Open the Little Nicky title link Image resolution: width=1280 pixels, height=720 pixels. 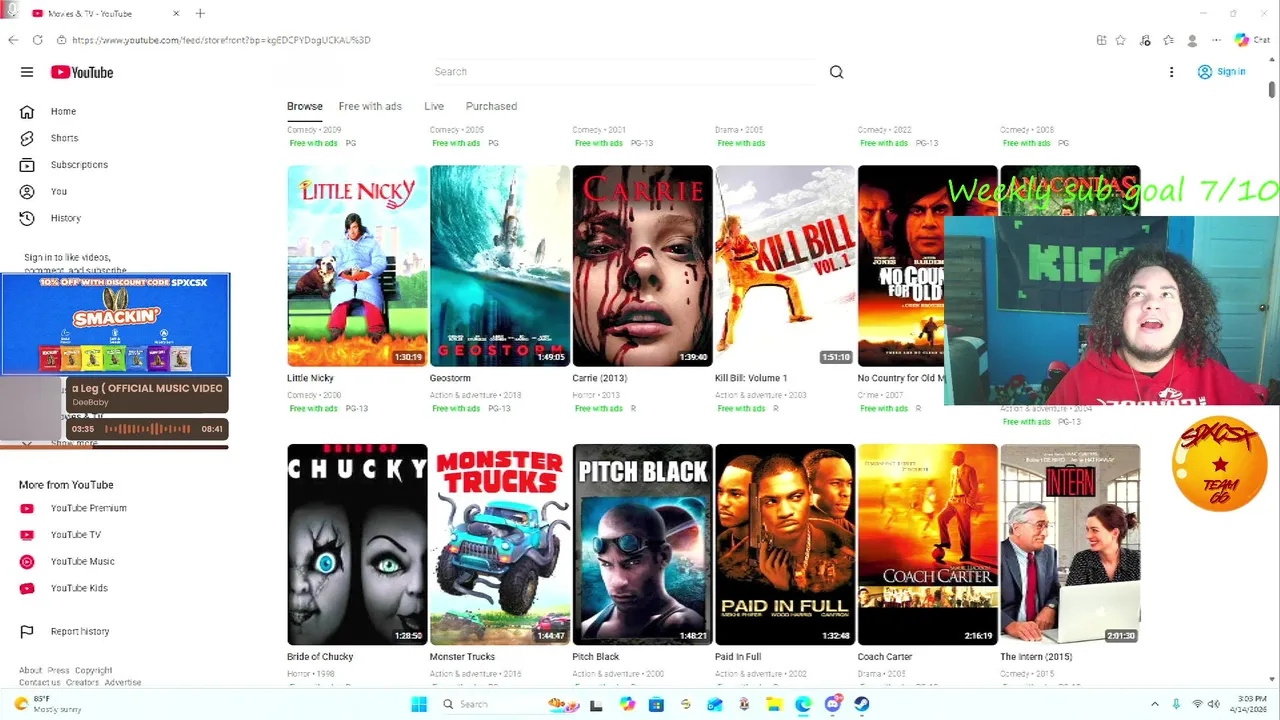[310, 378]
